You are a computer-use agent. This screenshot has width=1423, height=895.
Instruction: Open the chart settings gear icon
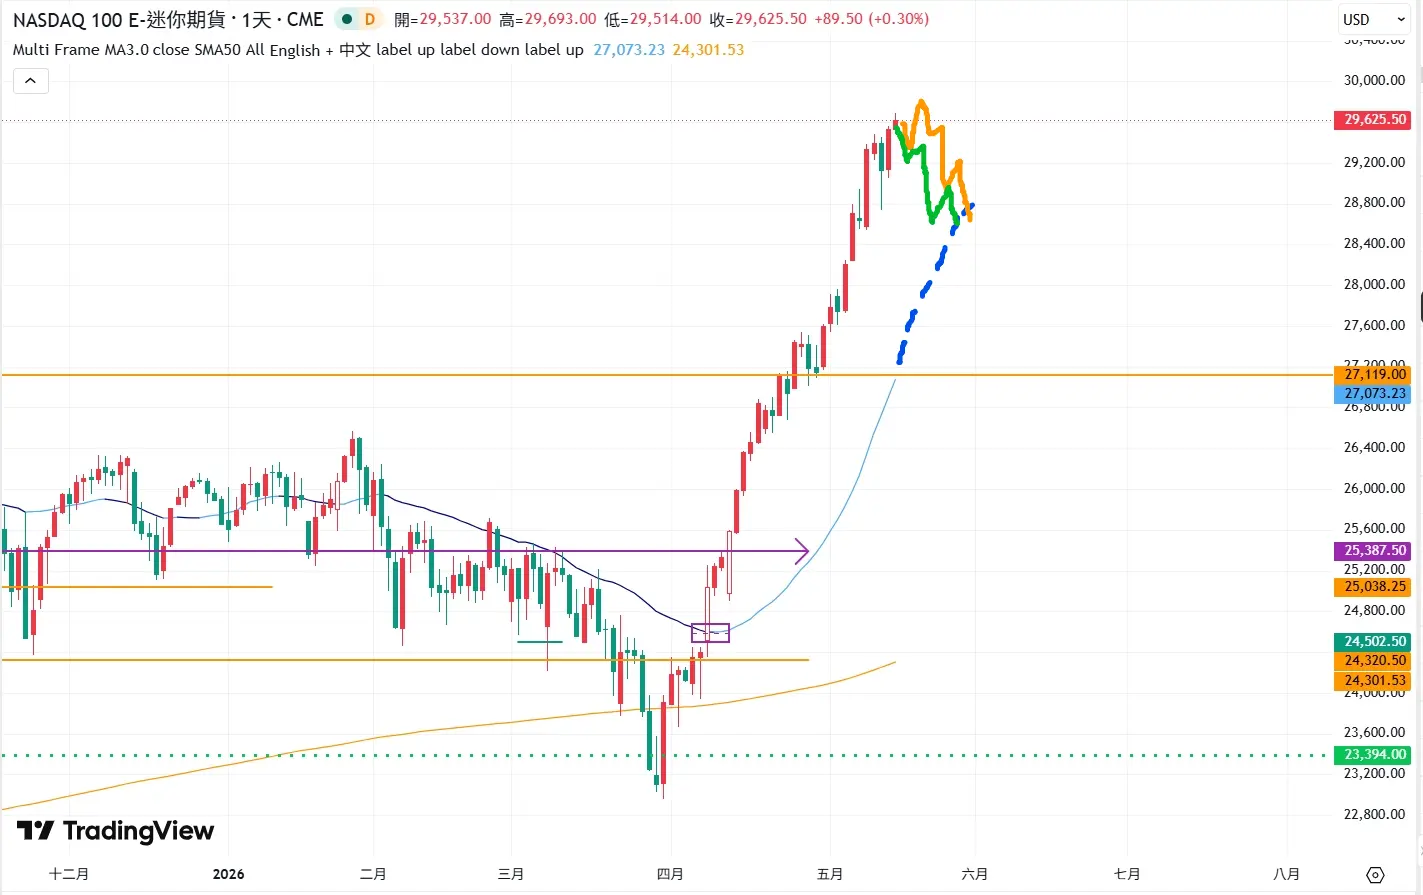(1375, 875)
